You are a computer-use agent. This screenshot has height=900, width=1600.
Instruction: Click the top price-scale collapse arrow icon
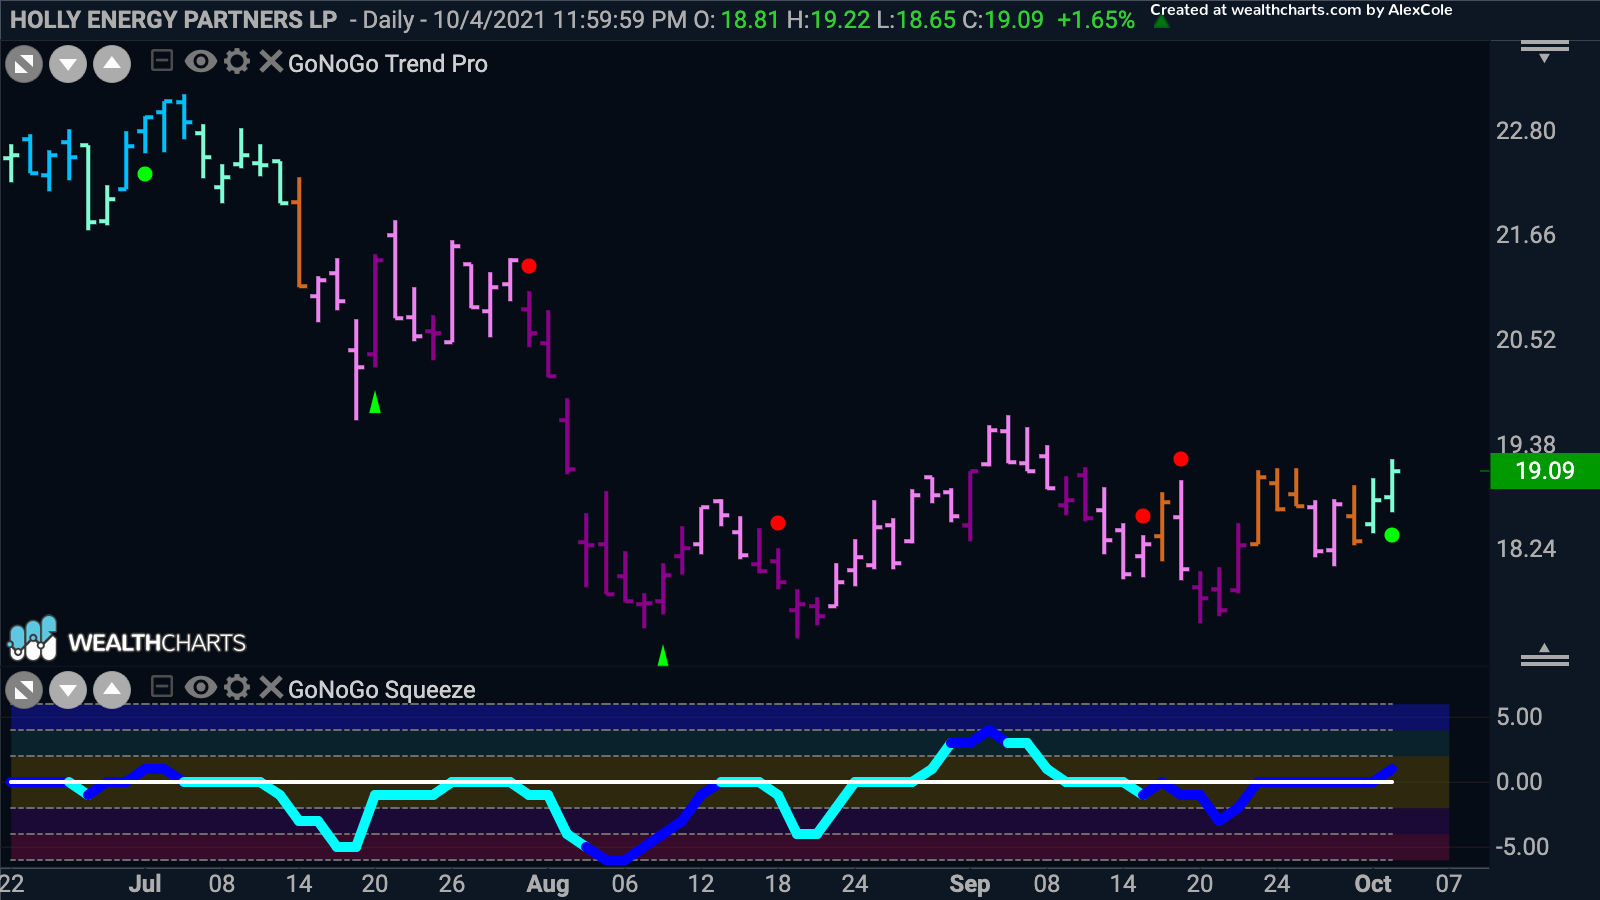tap(1545, 50)
